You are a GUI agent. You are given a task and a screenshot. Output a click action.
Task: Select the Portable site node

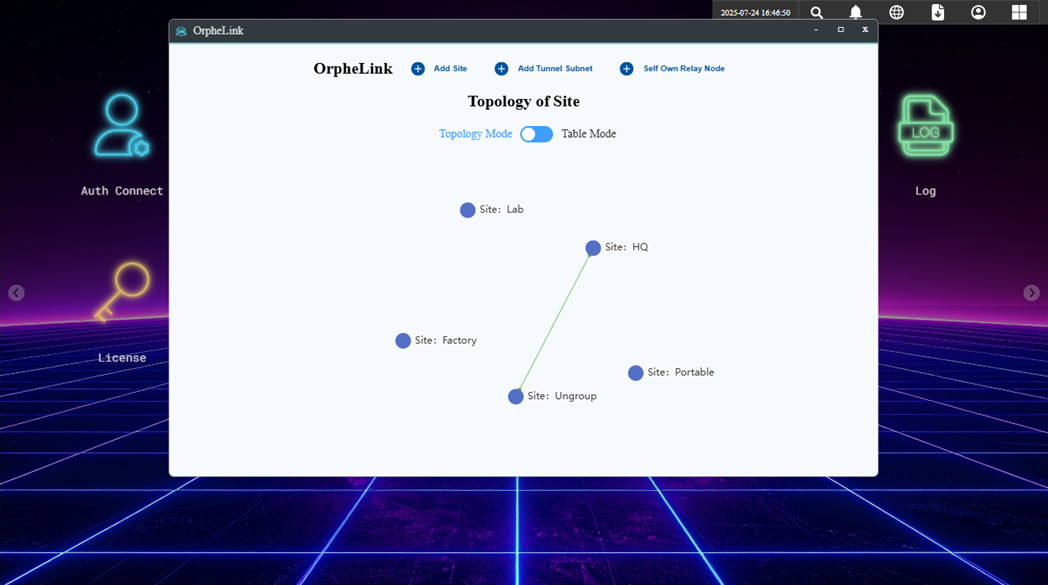pyautogui.click(x=636, y=373)
